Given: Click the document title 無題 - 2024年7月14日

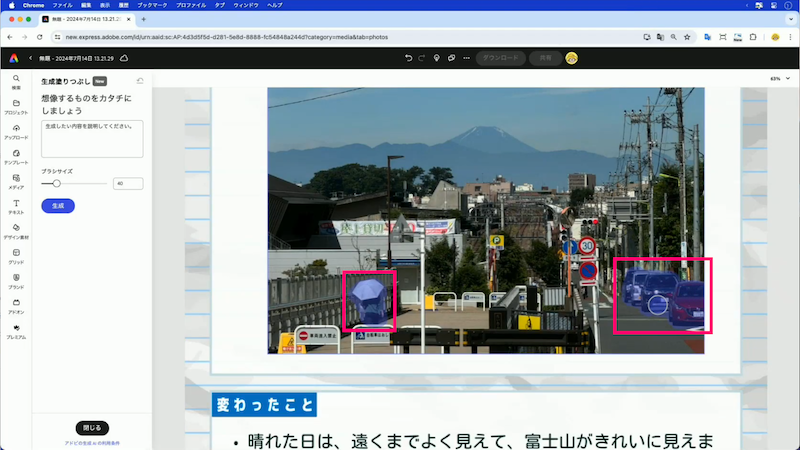Looking at the screenshot, I should [x=77, y=58].
